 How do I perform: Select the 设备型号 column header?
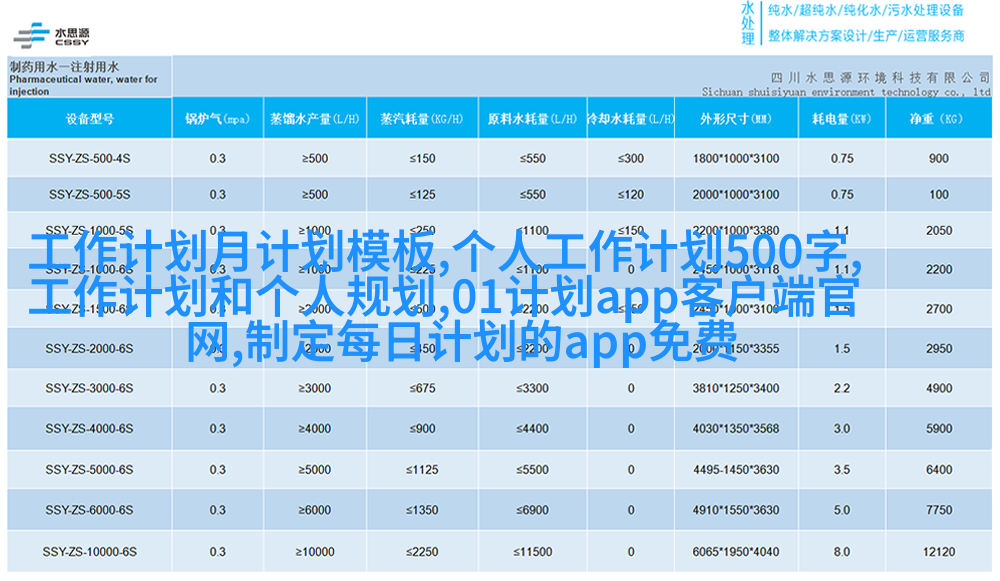click(89, 119)
